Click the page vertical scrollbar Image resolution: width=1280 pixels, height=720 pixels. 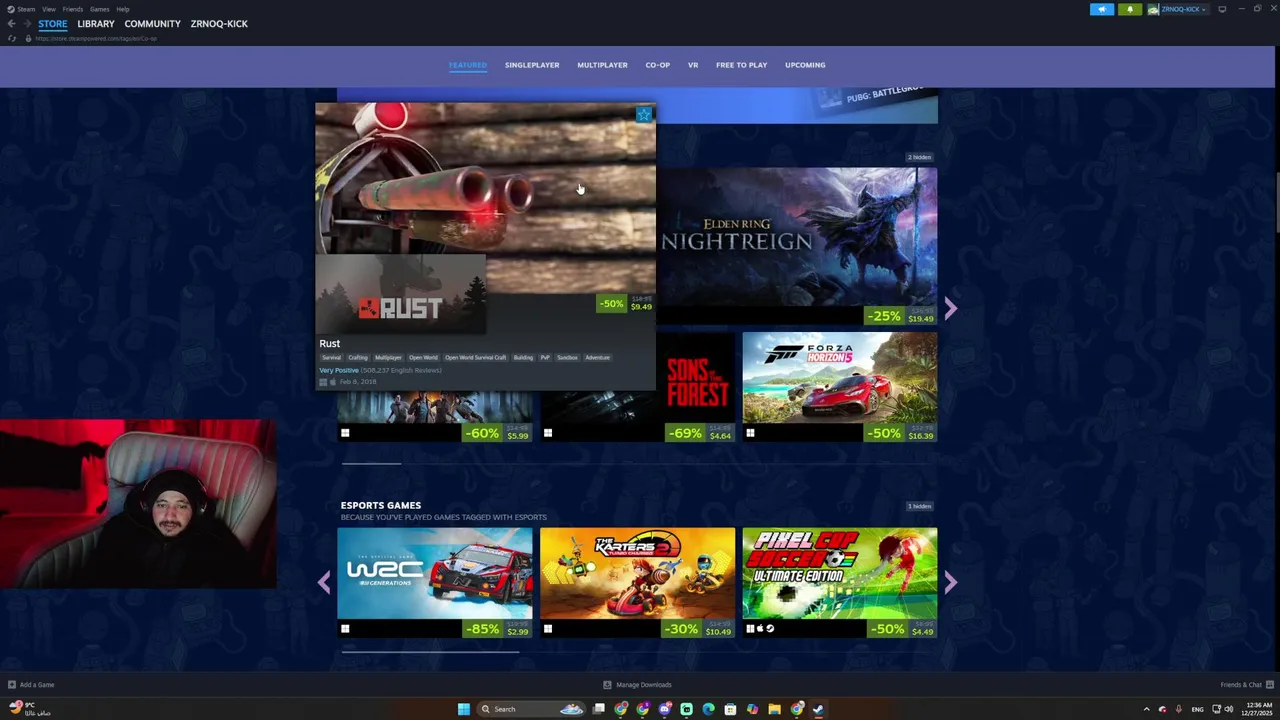[x=1277, y=204]
